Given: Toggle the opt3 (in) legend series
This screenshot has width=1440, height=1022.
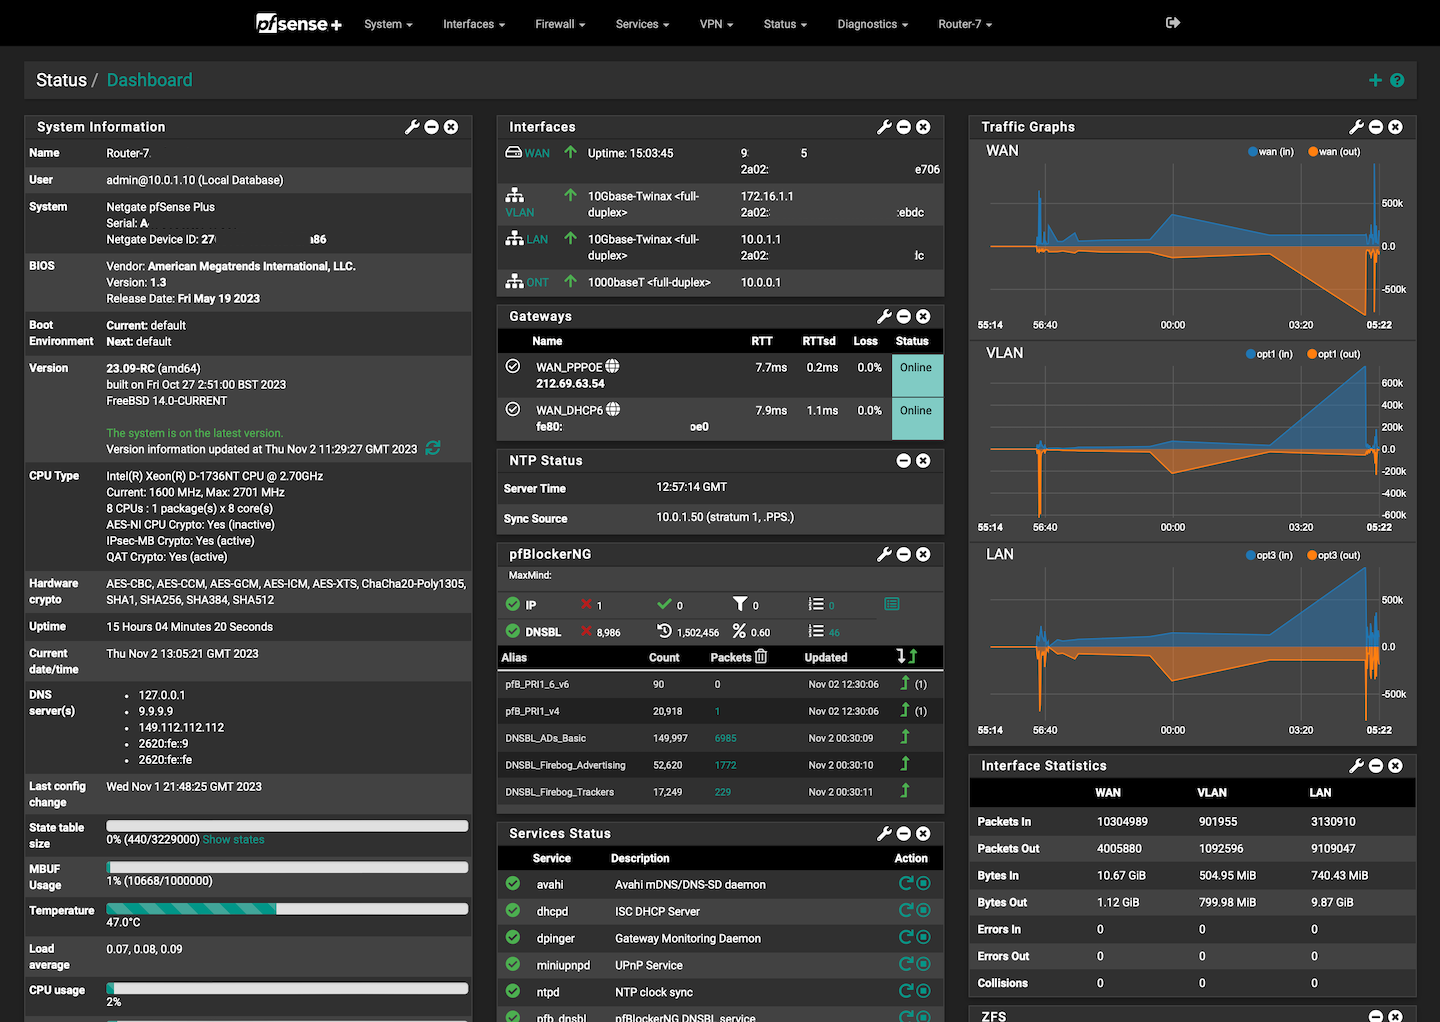Looking at the screenshot, I should pyautogui.click(x=1269, y=555).
